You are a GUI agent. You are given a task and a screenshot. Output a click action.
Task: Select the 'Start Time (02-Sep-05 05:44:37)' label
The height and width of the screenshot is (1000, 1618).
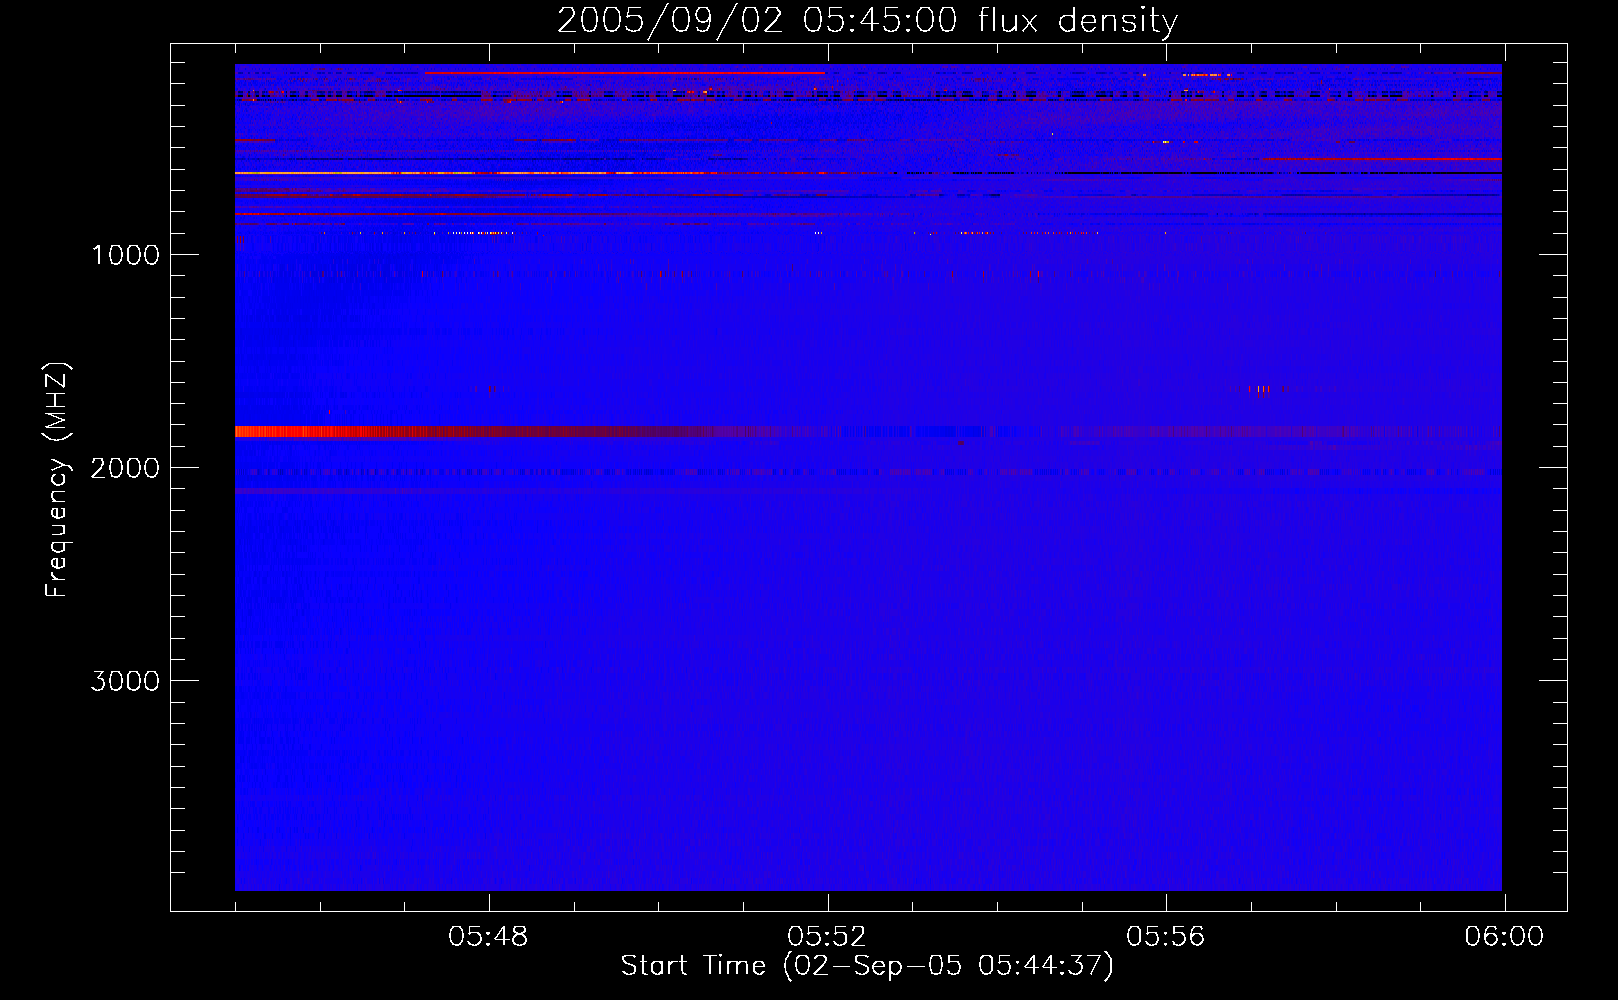pos(867,966)
